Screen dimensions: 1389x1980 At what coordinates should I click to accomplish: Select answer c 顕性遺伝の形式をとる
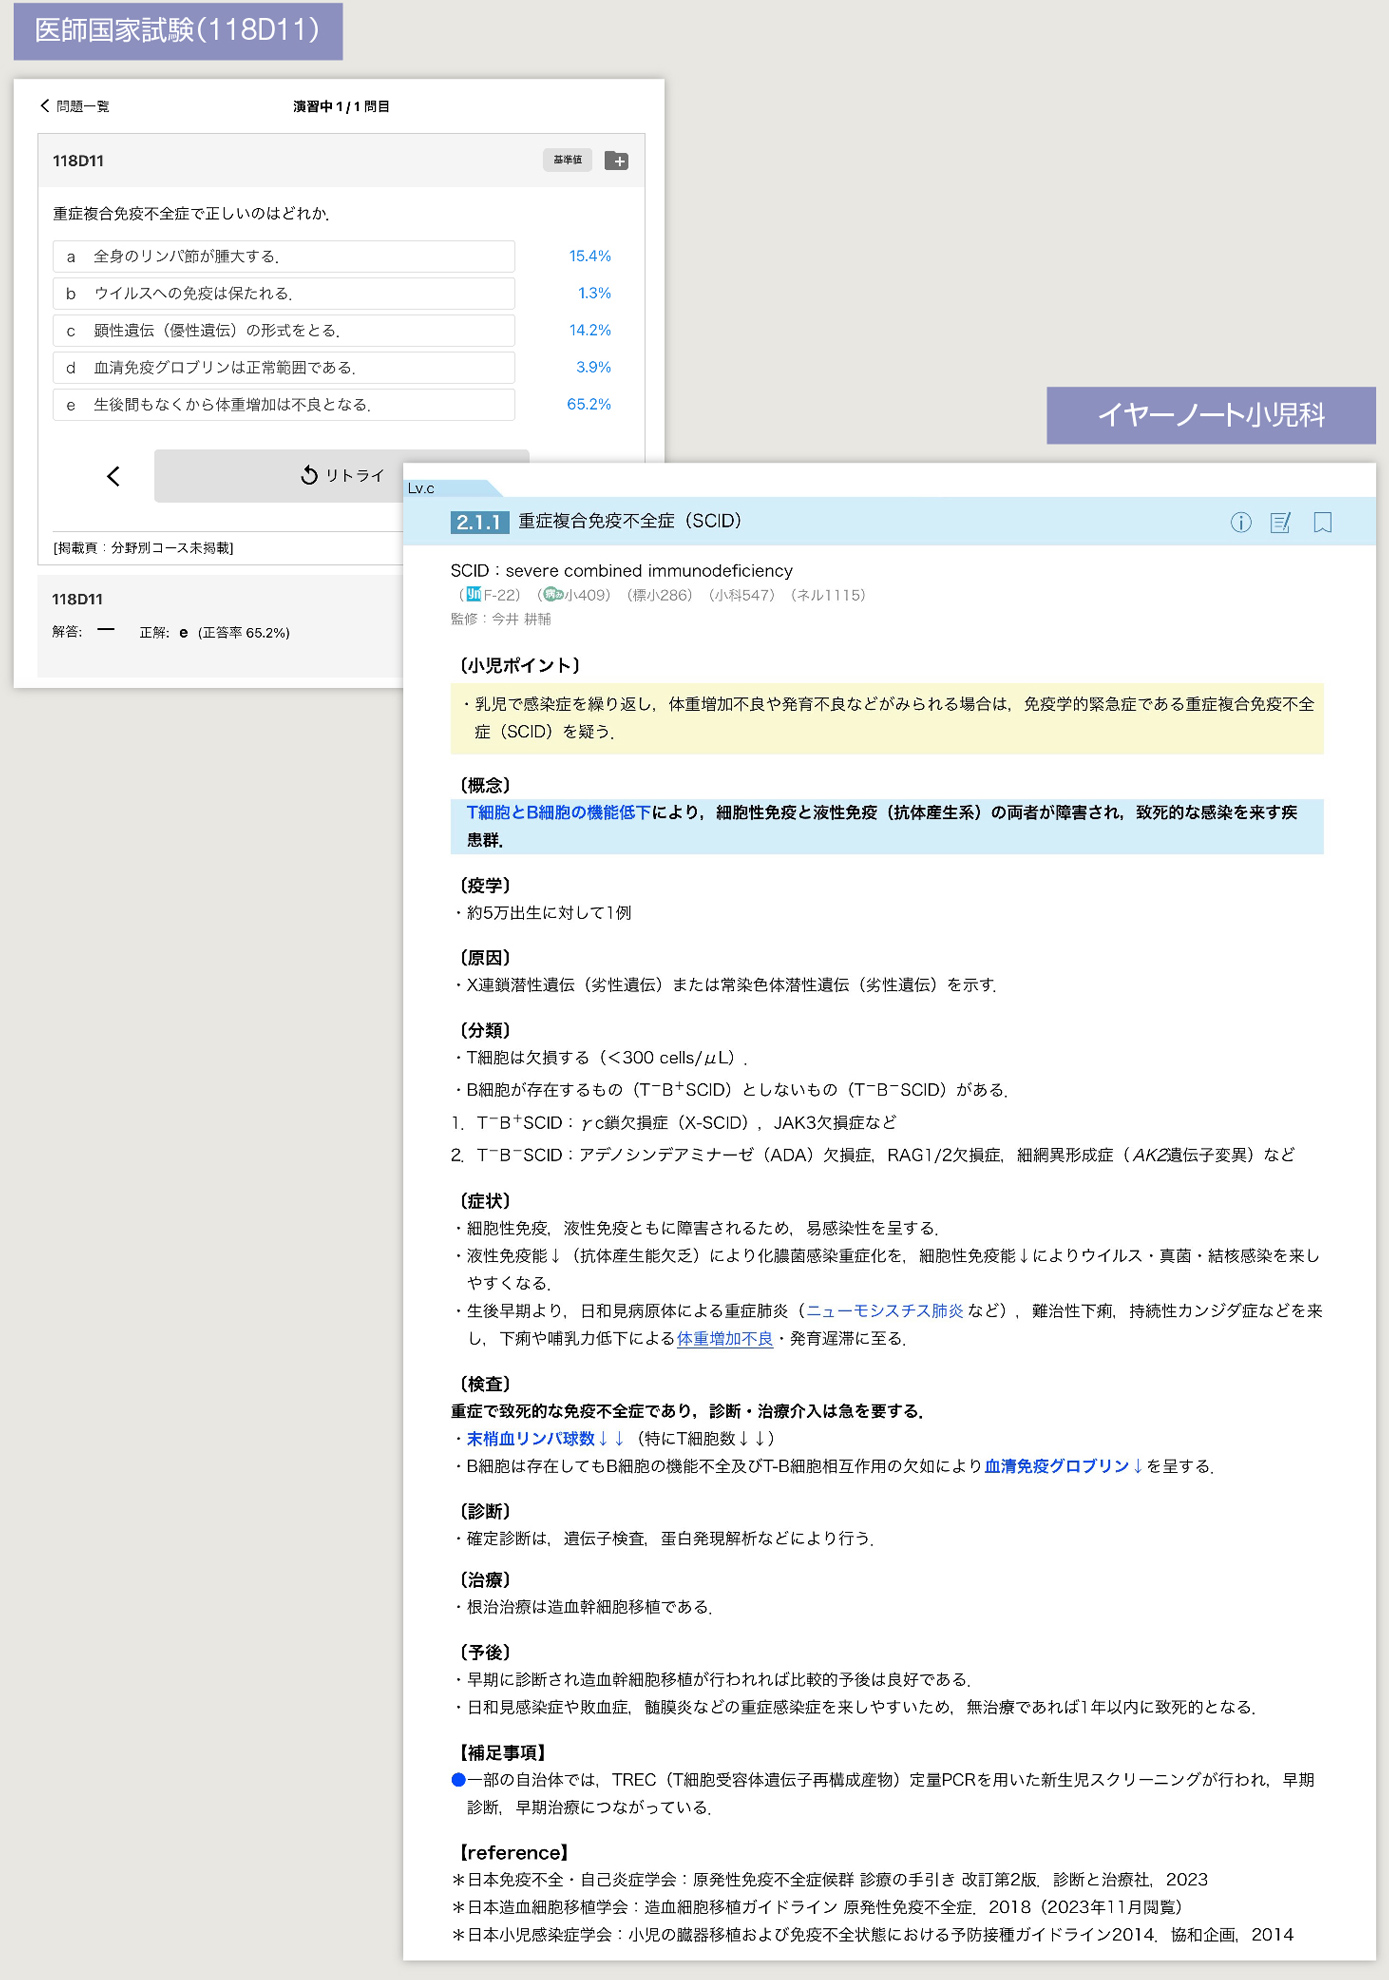(x=284, y=330)
